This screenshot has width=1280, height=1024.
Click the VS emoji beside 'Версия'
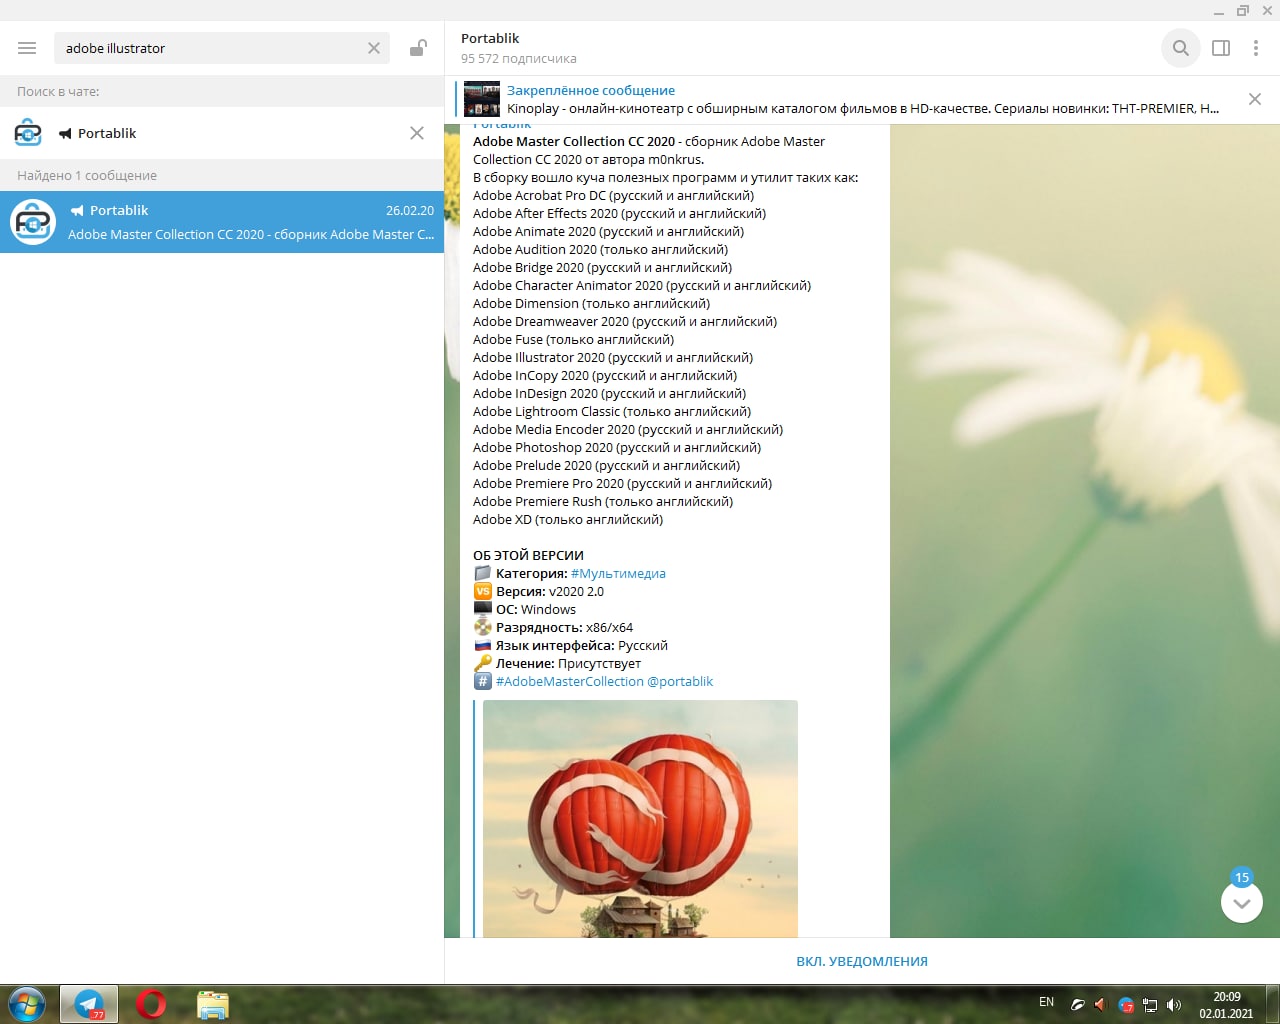[482, 592]
